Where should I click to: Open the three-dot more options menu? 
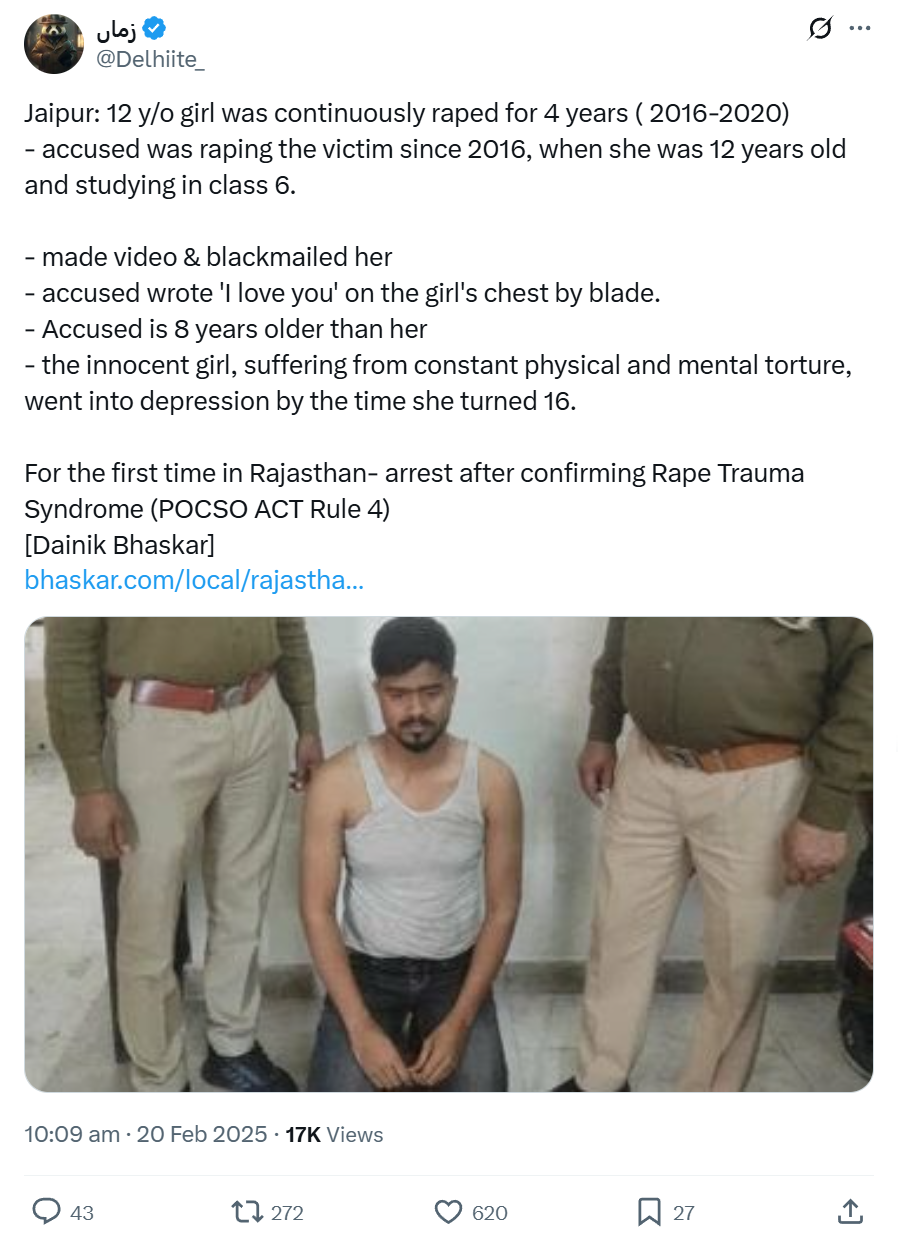tap(859, 30)
